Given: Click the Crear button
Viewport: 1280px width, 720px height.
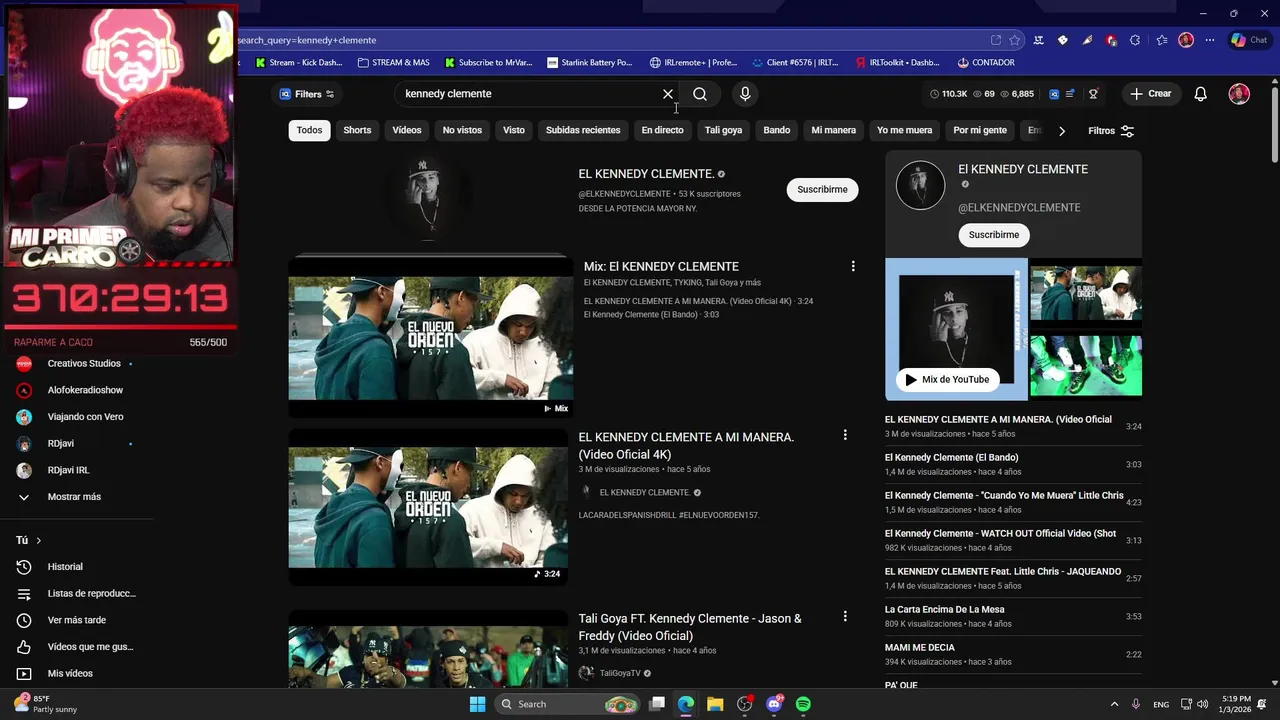Looking at the screenshot, I should click(x=1150, y=94).
